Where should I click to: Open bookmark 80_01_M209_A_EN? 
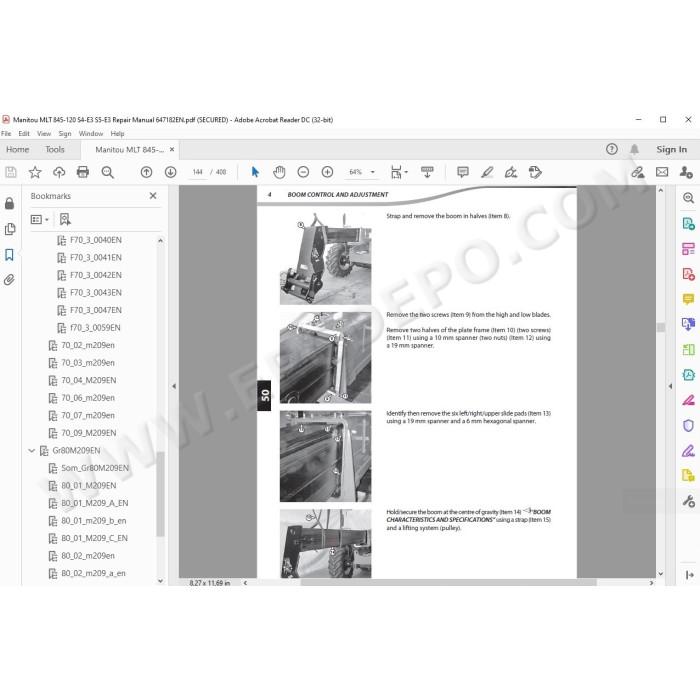[95, 503]
